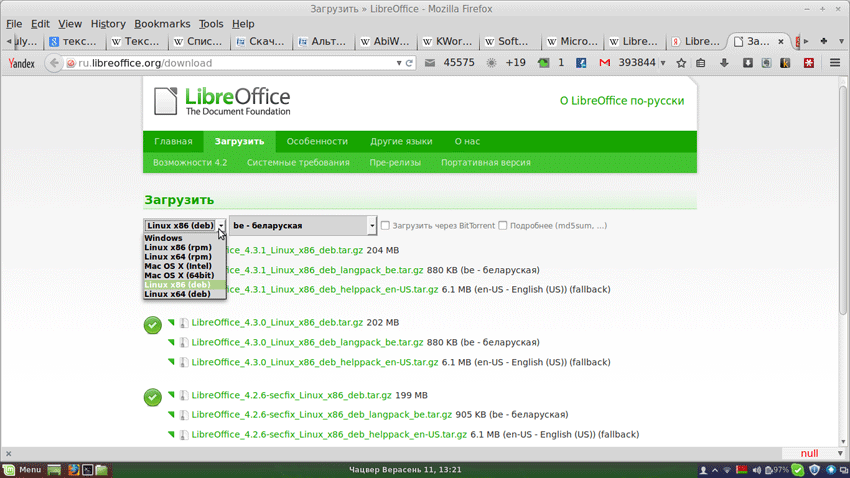Select Linux x64 (deb) from the list

pos(177,294)
